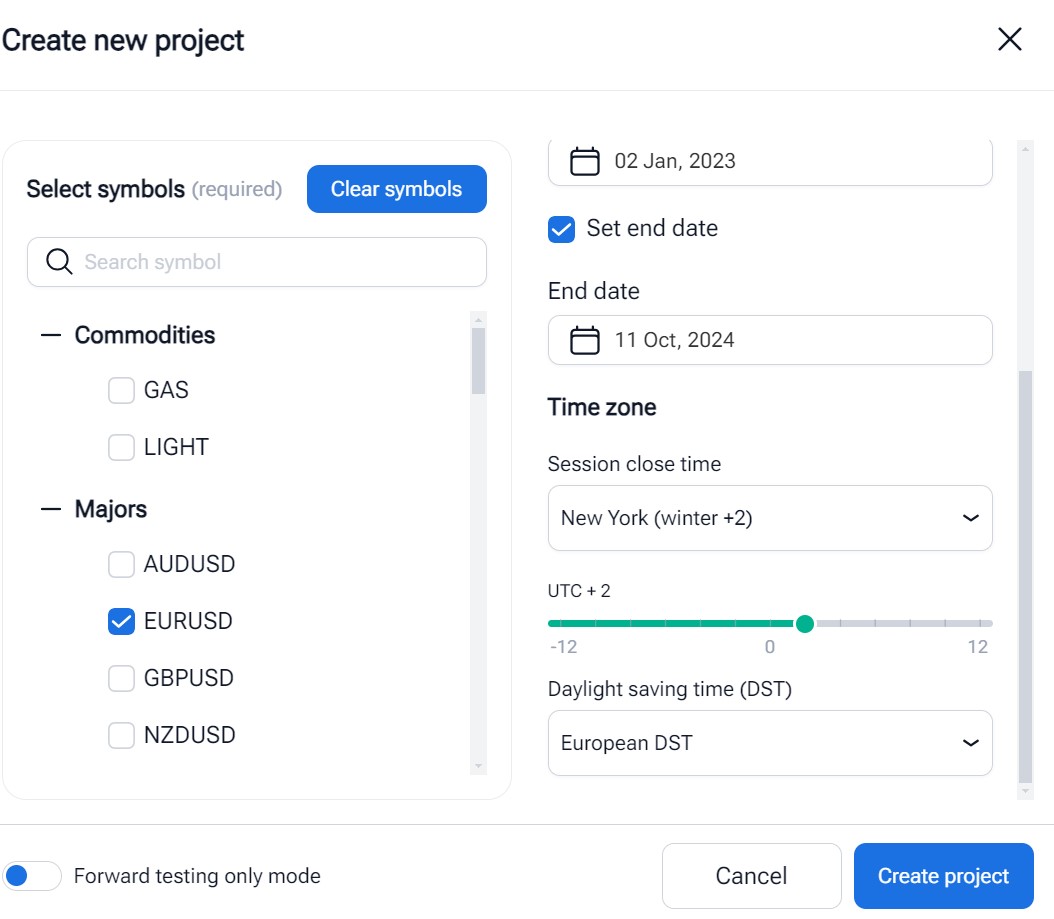This screenshot has height=919, width=1054.
Task: Click the UTC offset slider handle
Action: [805, 624]
